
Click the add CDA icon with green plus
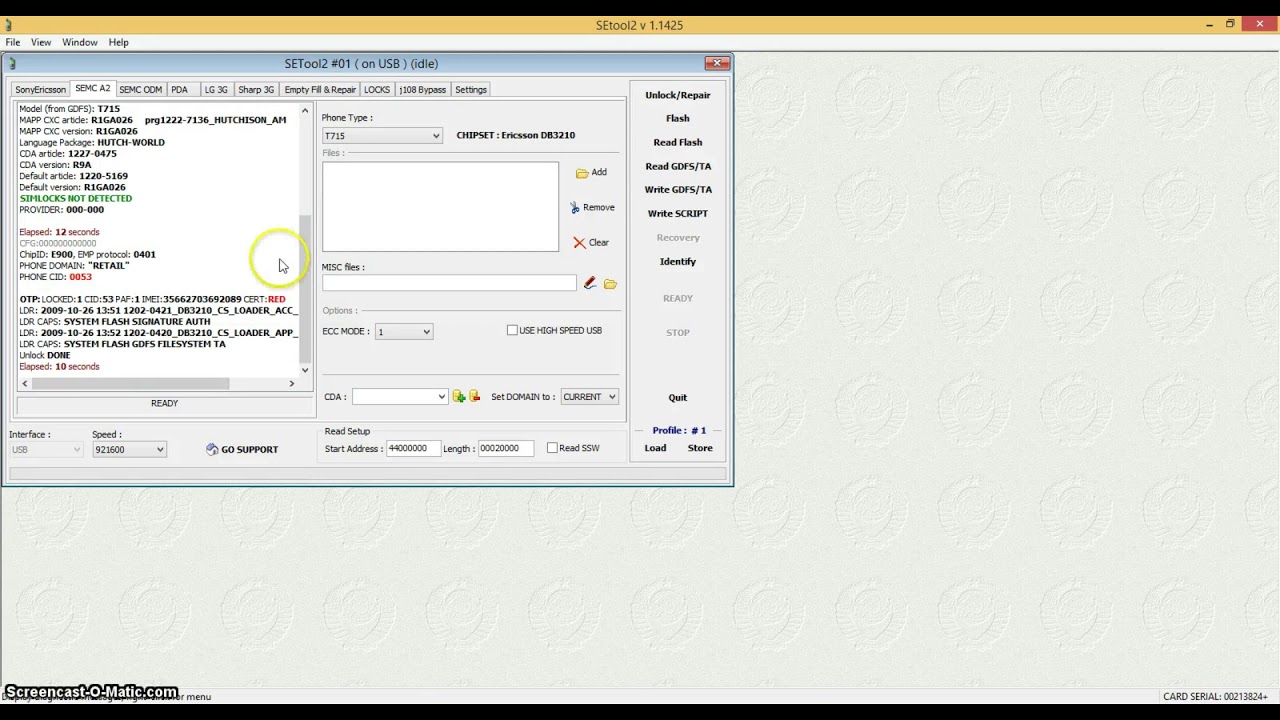pos(459,397)
